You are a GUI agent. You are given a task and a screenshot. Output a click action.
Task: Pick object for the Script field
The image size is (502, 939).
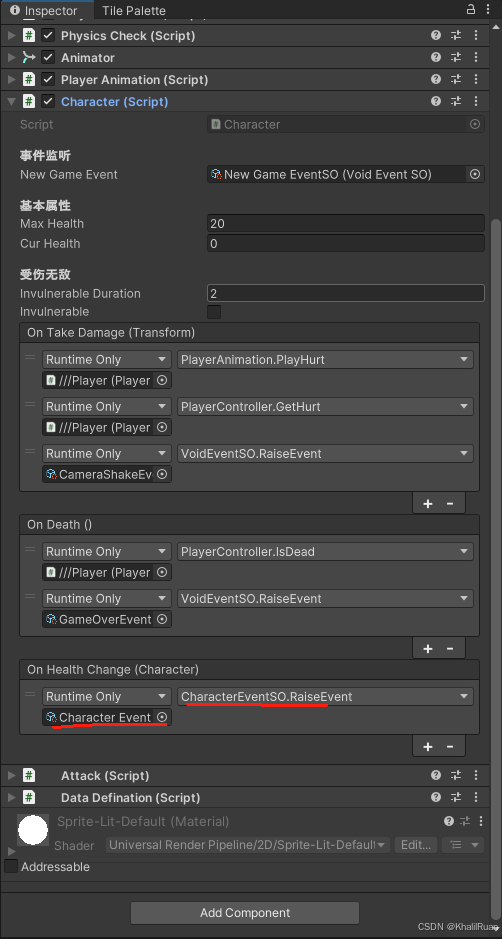tap(475, 125)
